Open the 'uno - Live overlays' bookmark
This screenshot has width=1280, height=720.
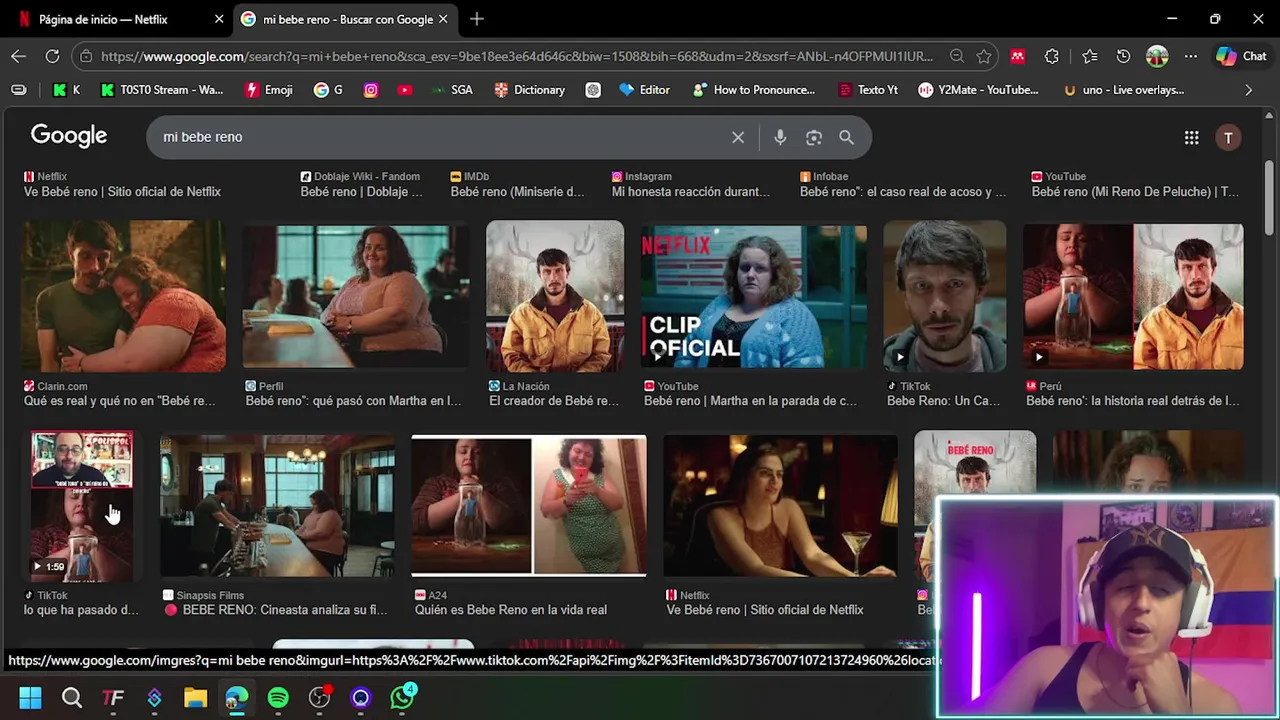[x=1123, y=90]
